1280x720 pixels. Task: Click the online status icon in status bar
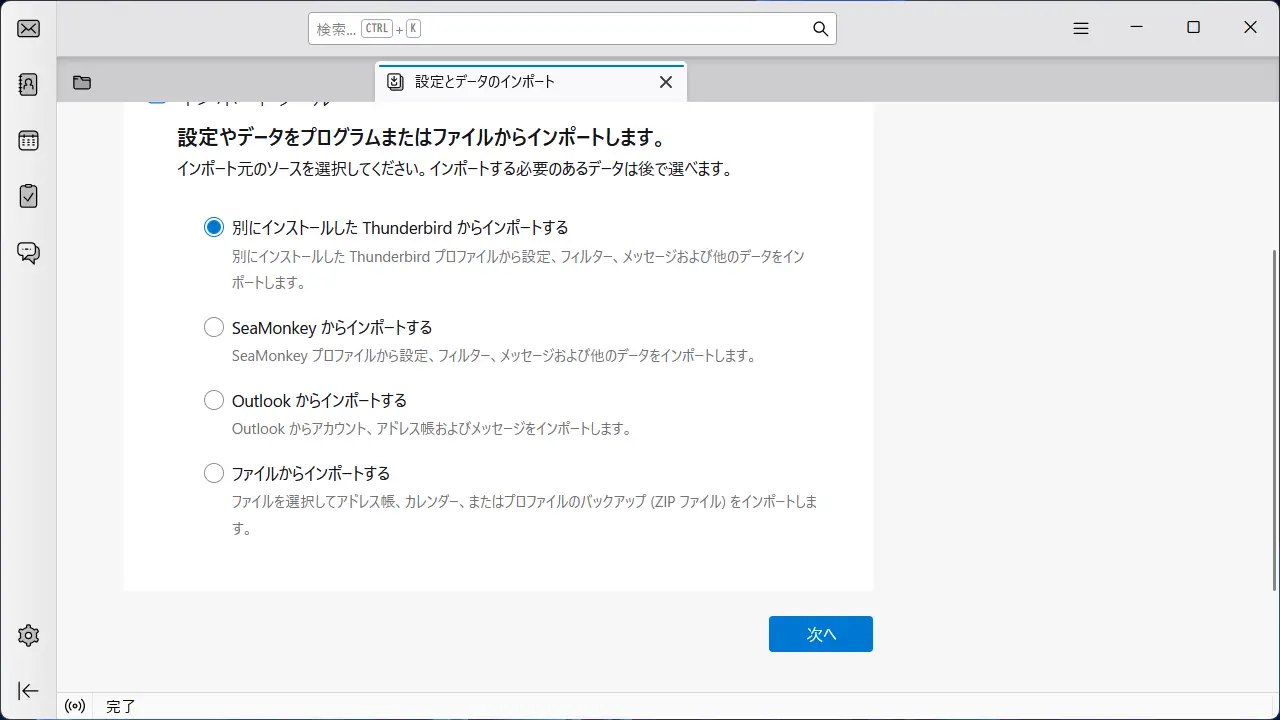click(75, 706)
